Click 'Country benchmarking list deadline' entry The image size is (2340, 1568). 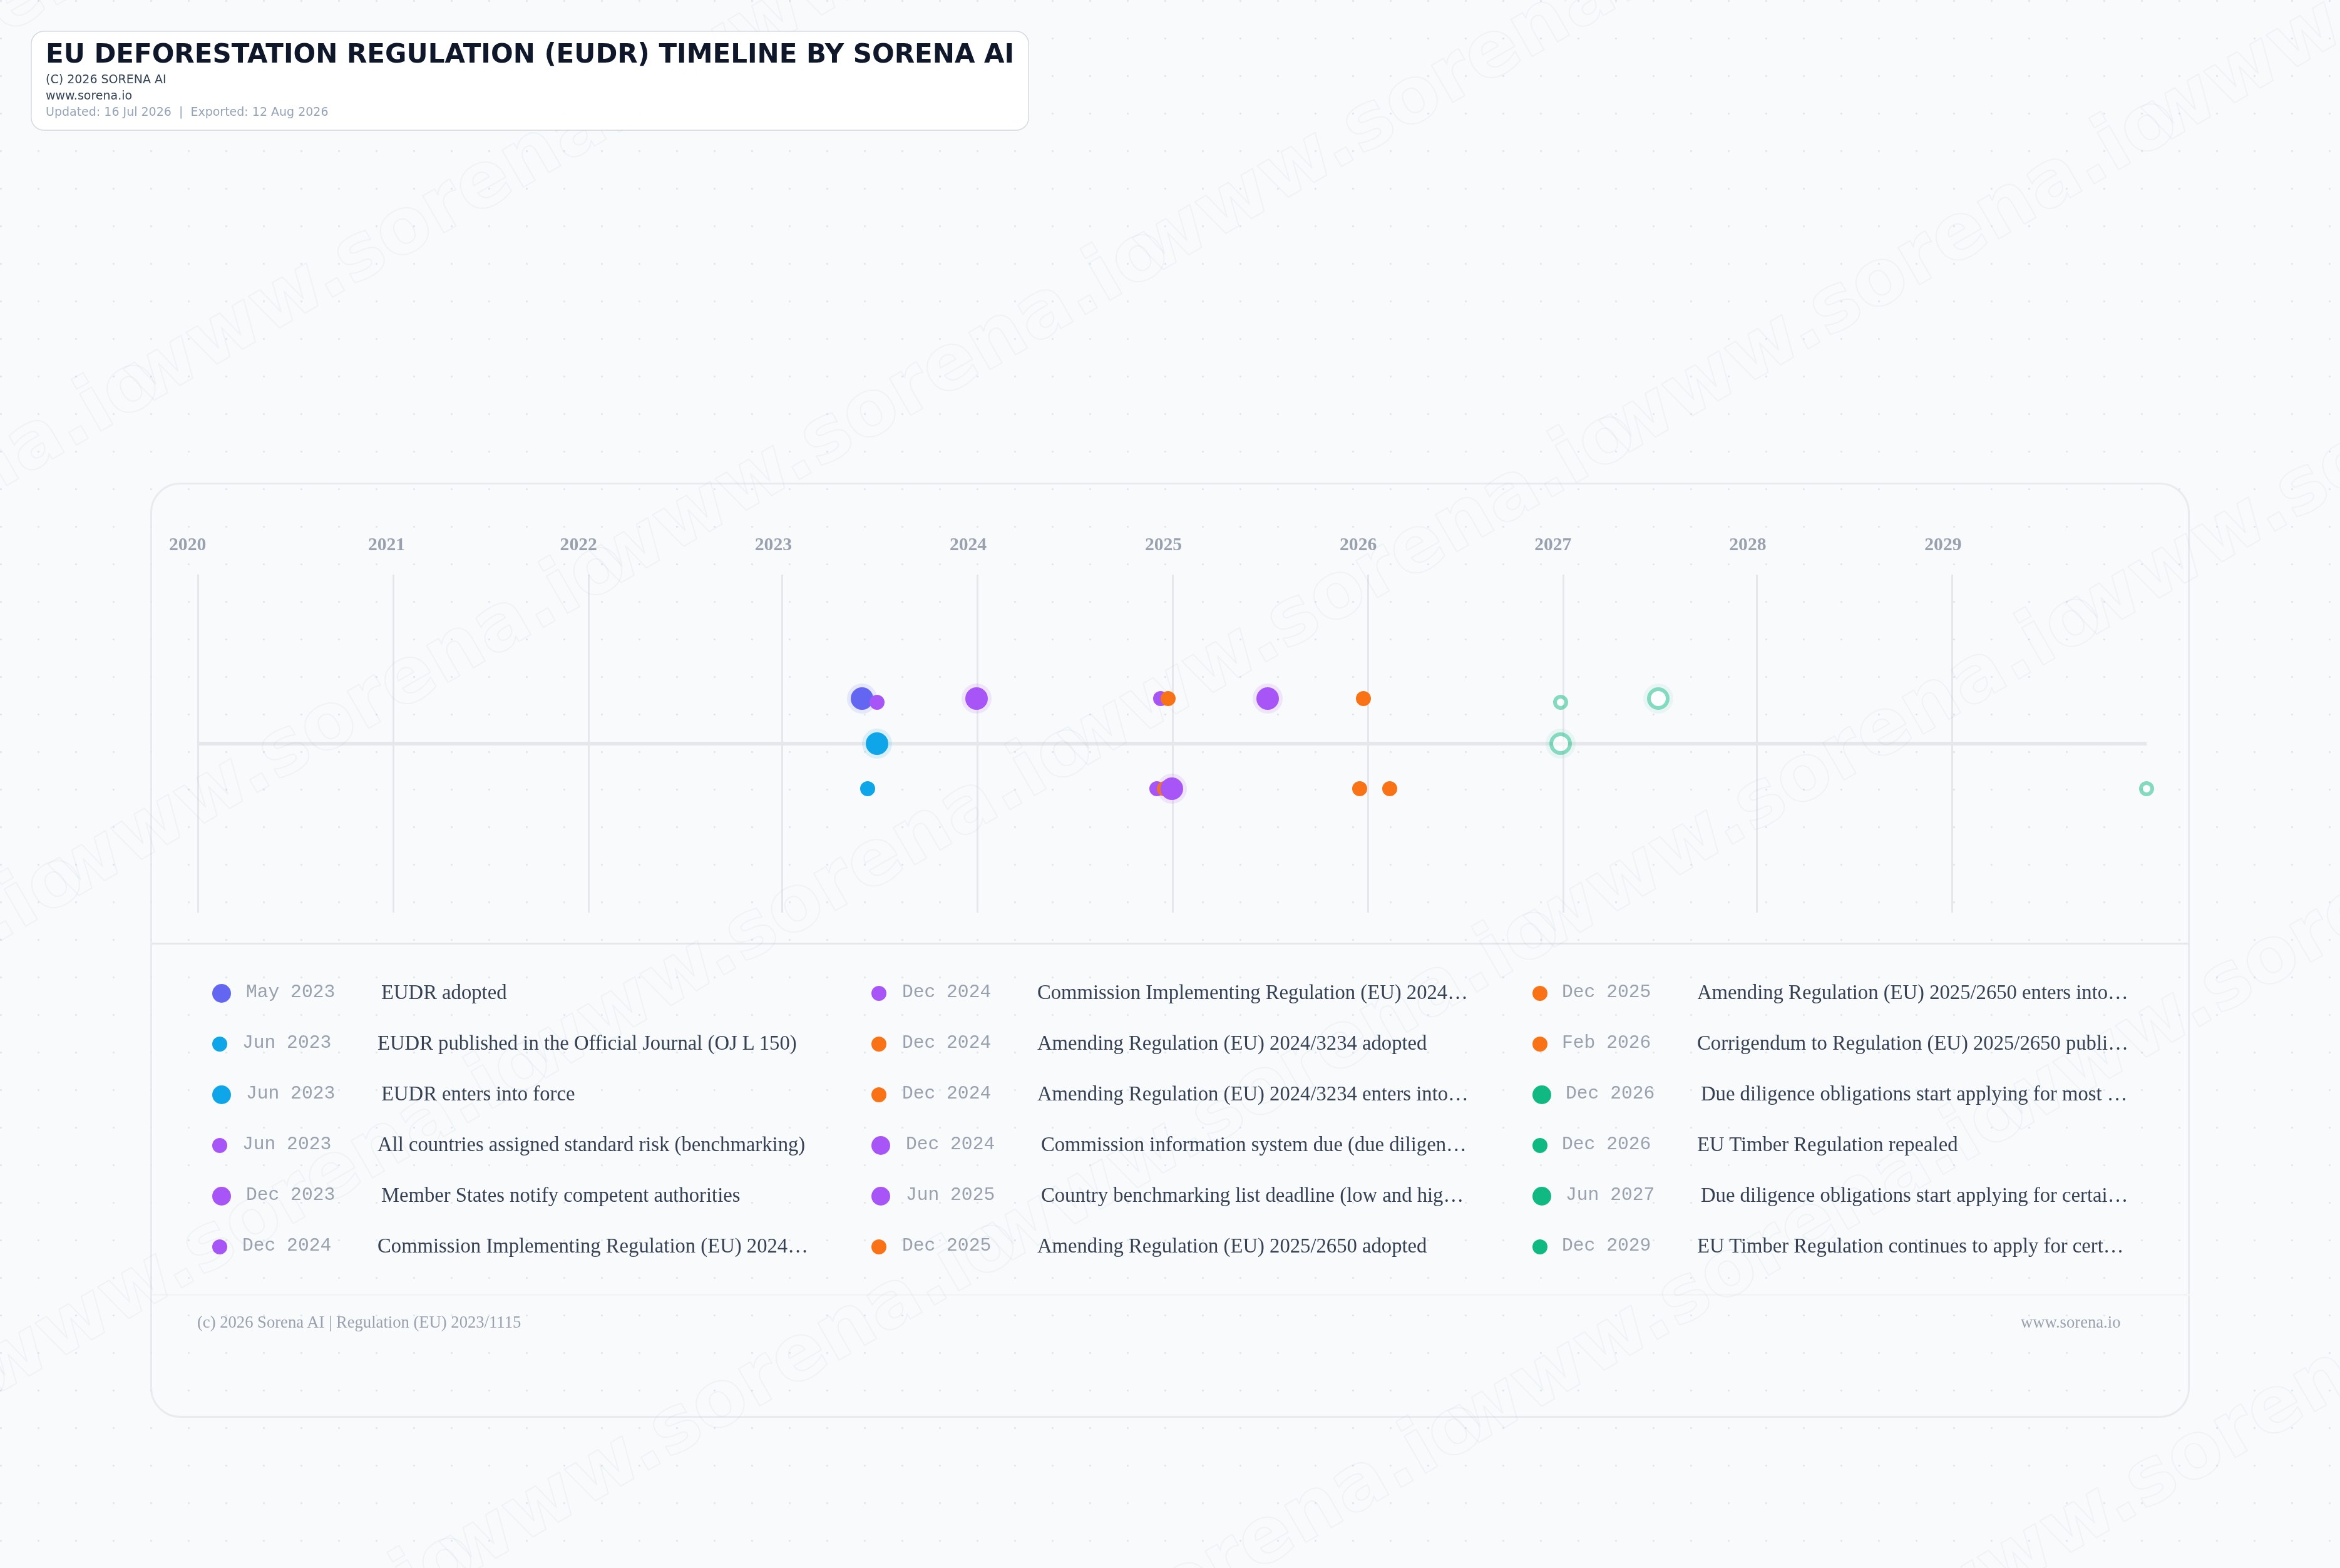[x=1252, y=1195]
